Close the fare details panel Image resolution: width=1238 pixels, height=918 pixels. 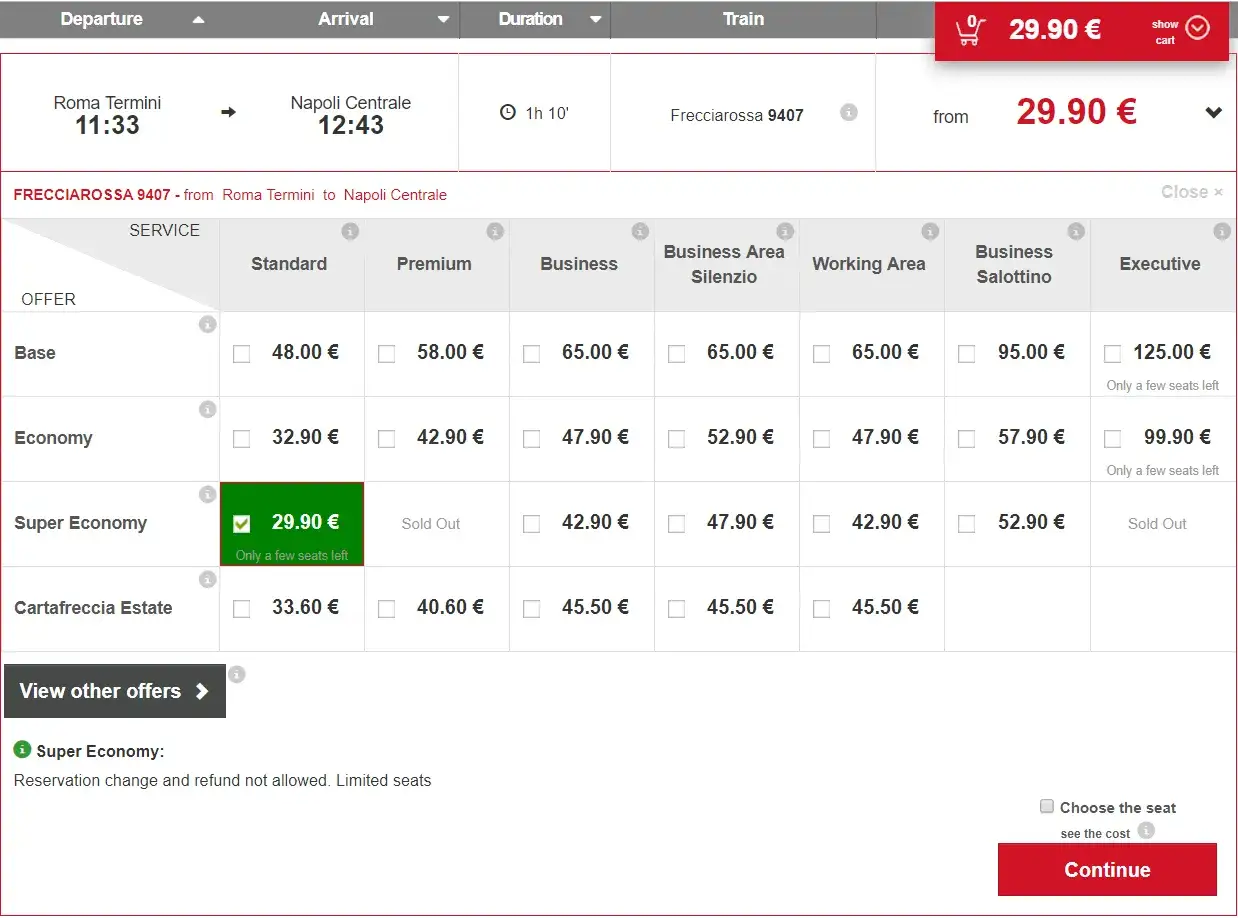(1192, 192)
